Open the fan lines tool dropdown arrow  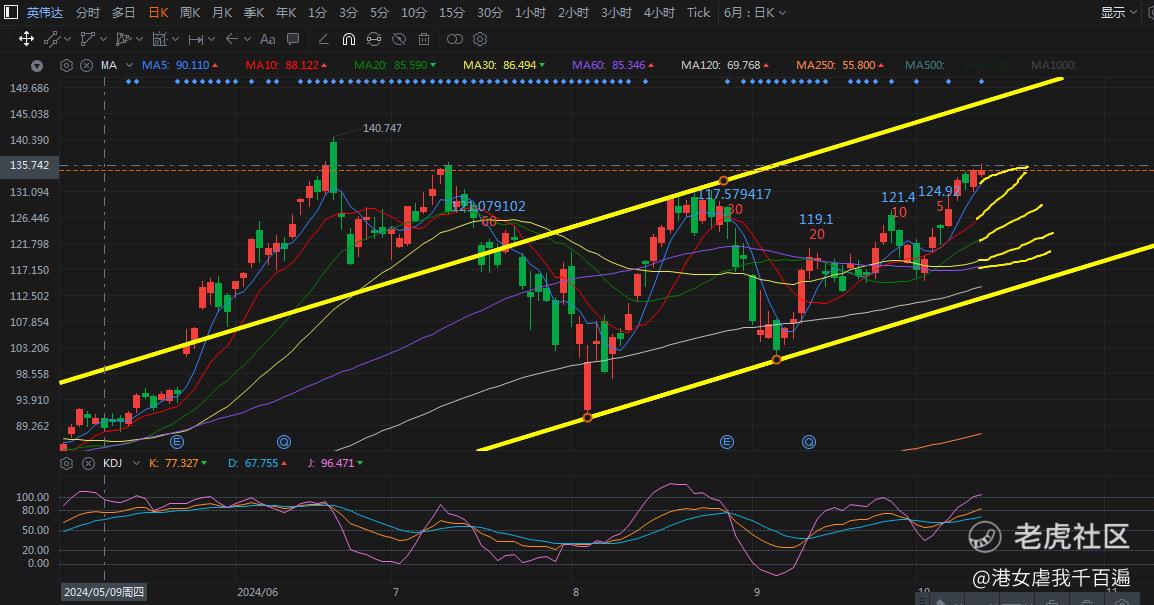(139, 39)
